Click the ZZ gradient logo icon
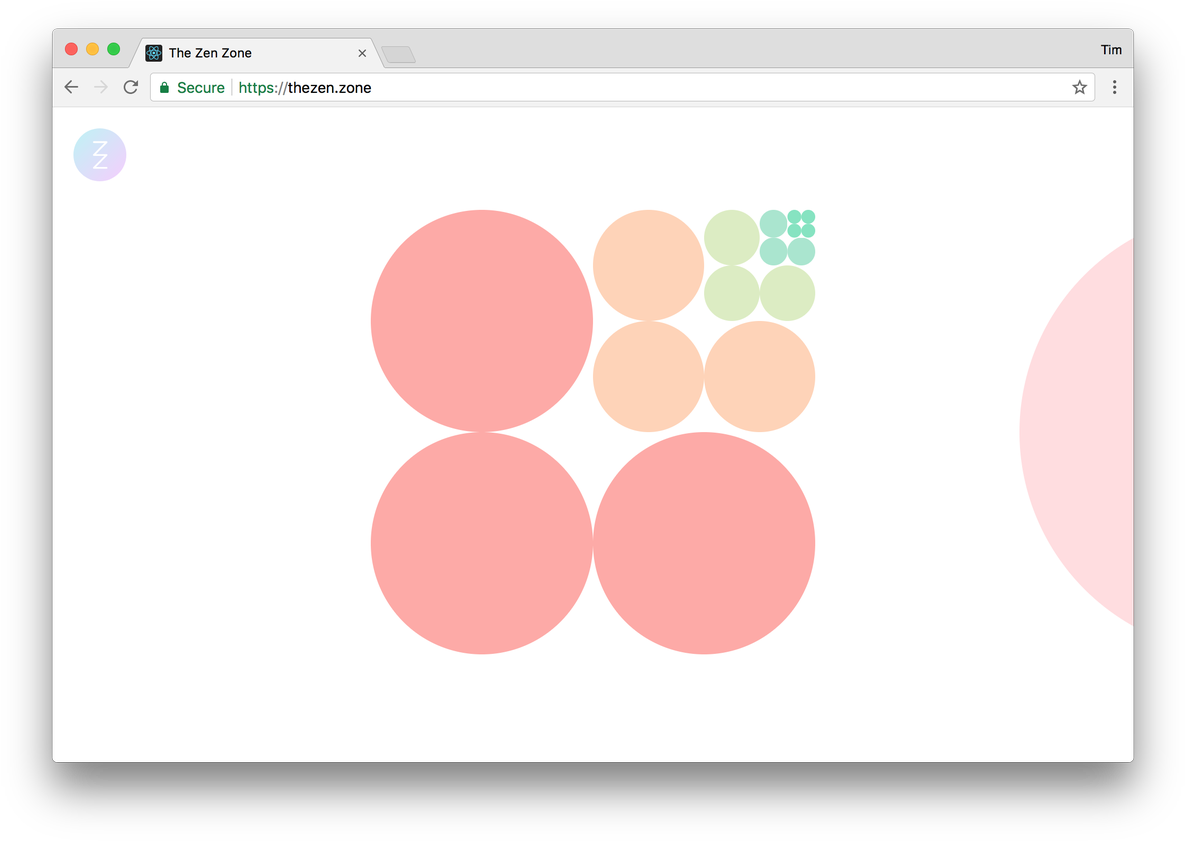 100,155
